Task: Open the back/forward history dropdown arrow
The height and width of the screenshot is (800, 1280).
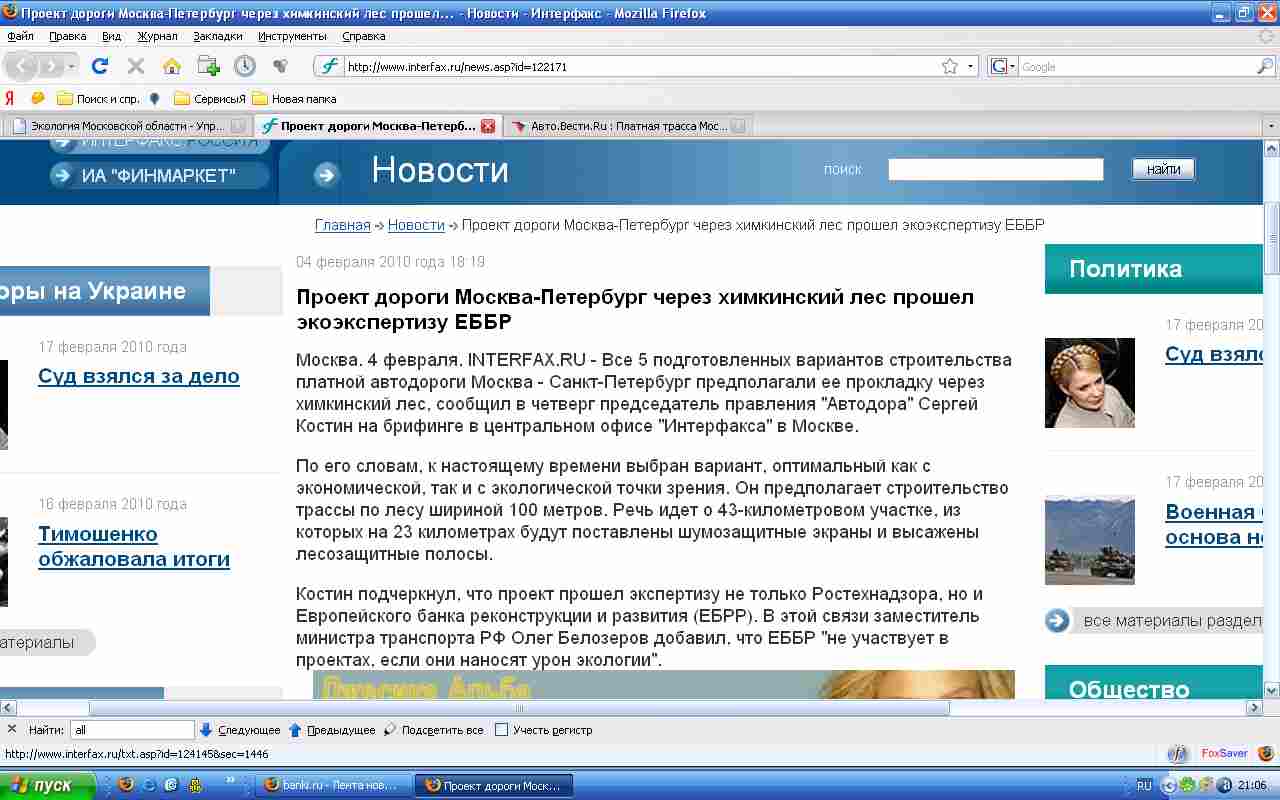Action: 71,67
